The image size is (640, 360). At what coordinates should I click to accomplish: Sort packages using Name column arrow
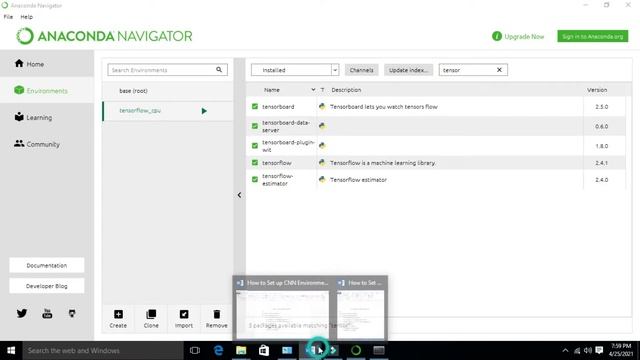click(313, 90)
